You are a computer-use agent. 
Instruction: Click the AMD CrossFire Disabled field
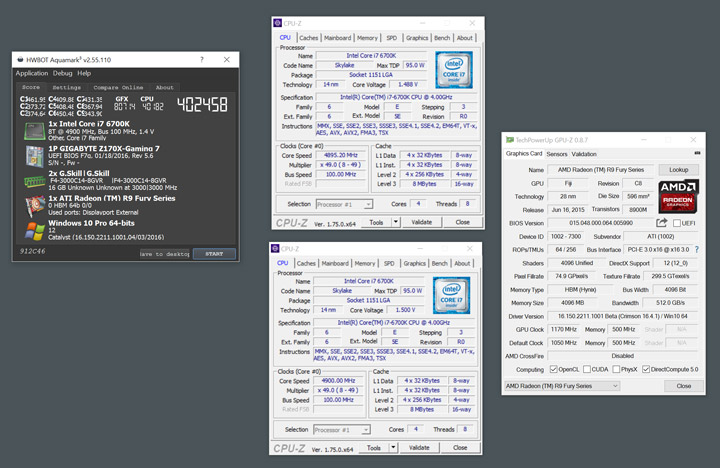623,356
